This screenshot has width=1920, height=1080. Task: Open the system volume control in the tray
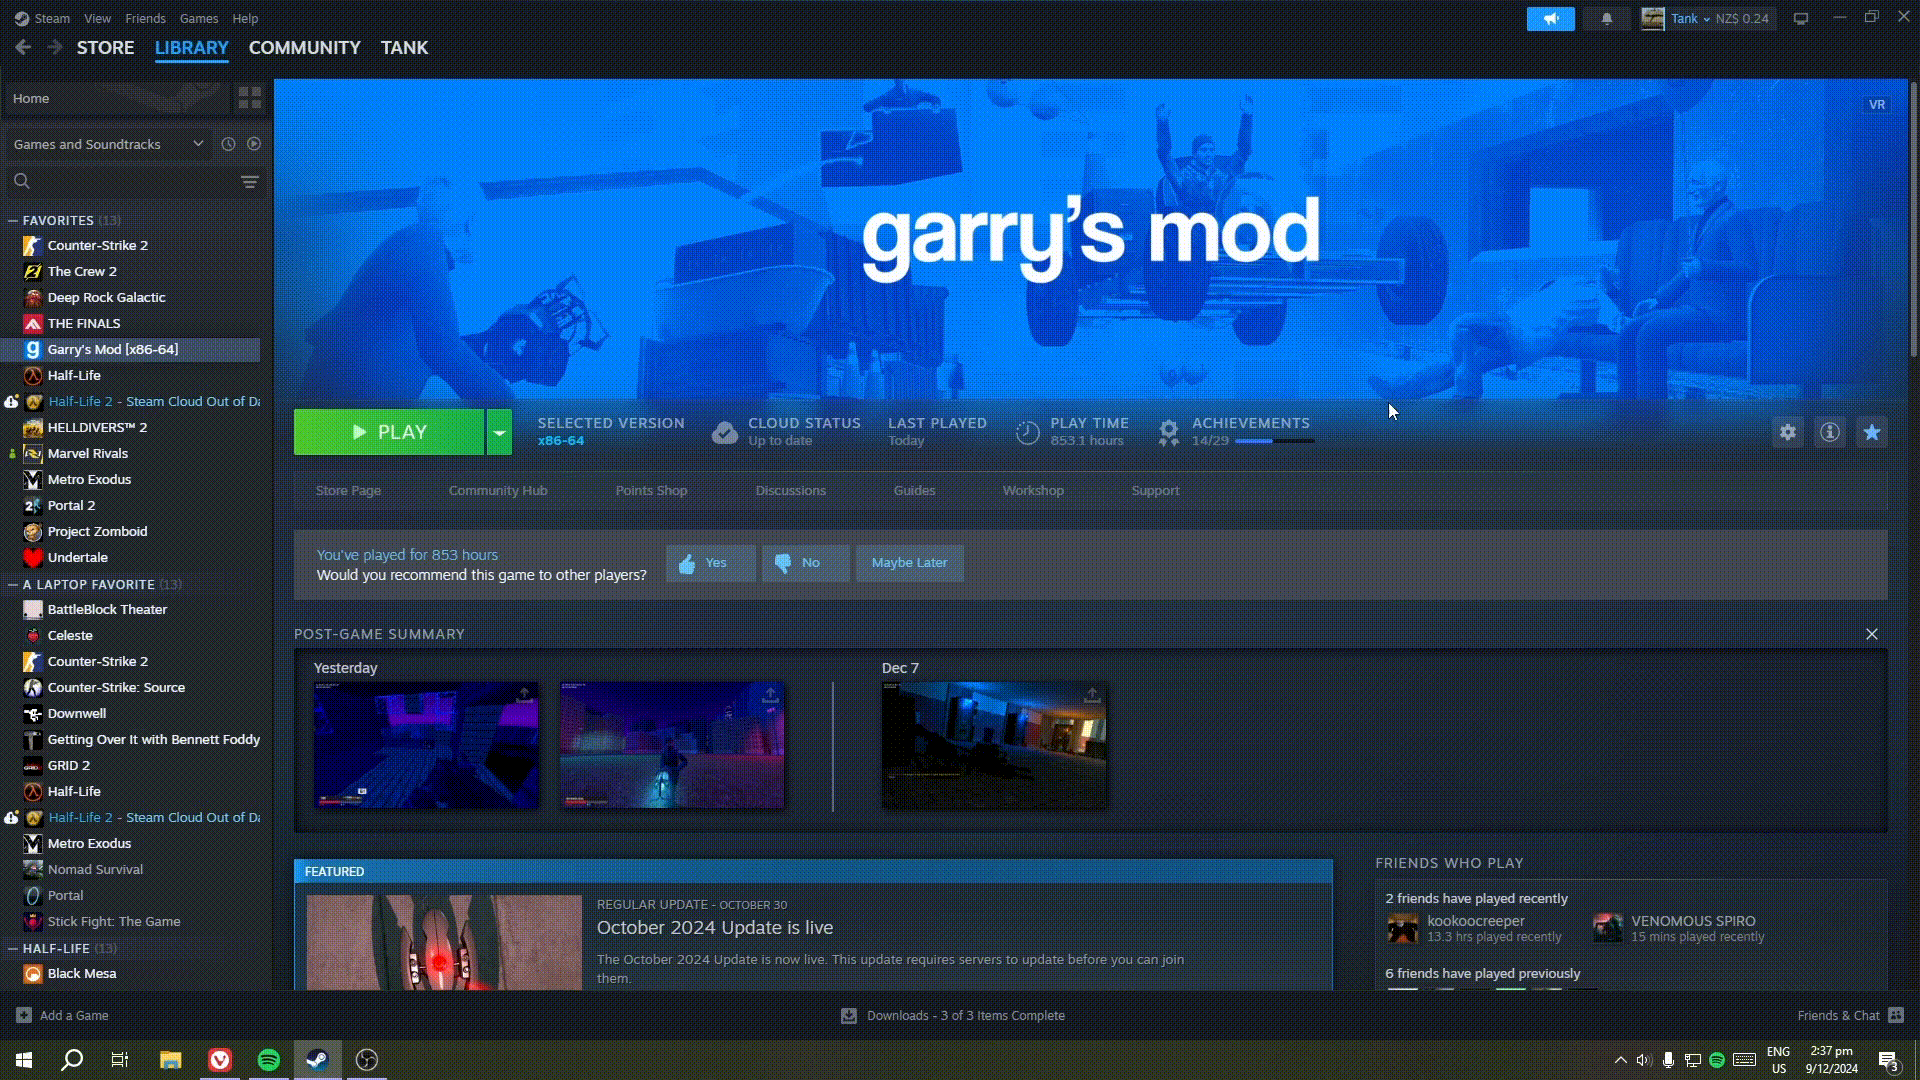click(x=1643, y=1060)
